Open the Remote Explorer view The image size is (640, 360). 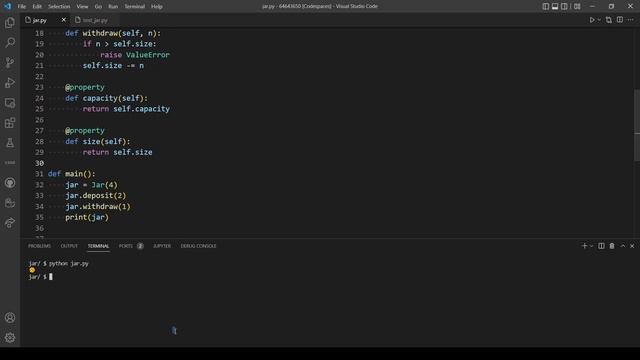[10, 103]
